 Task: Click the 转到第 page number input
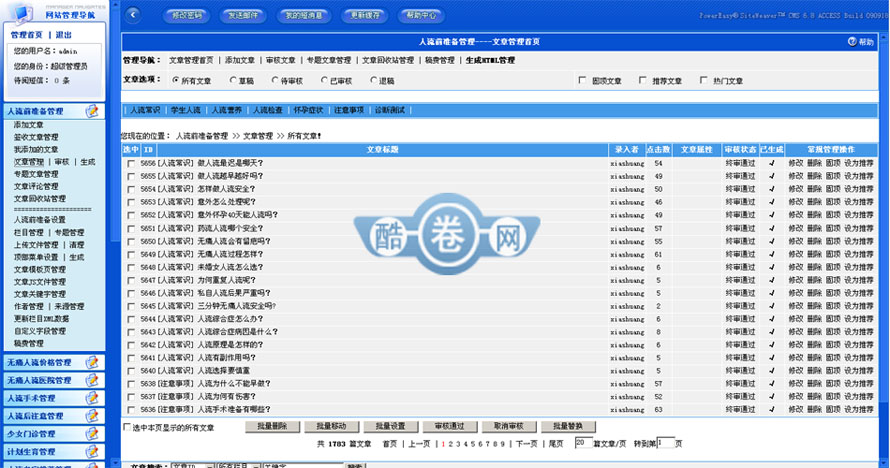coord(666,443)
